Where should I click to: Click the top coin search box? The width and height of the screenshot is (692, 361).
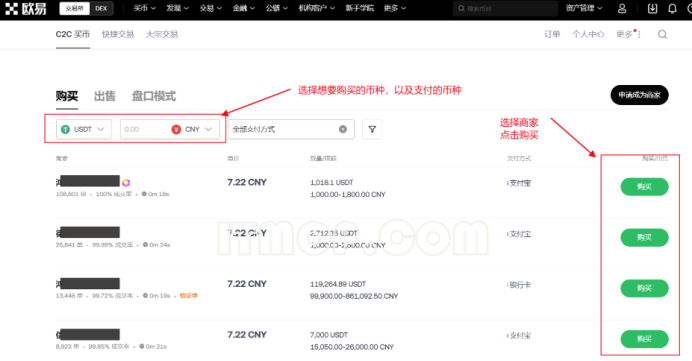505,8
